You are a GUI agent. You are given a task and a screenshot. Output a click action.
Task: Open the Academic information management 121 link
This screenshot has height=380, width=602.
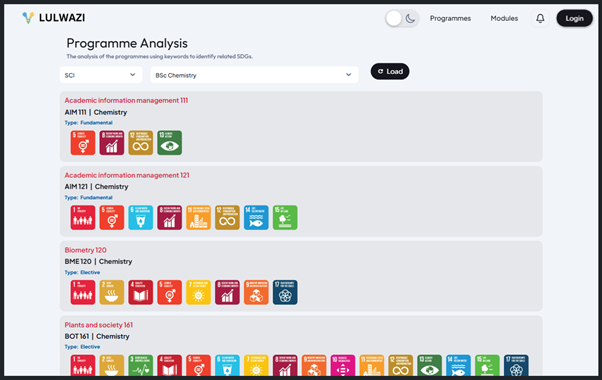pos(127,175)
